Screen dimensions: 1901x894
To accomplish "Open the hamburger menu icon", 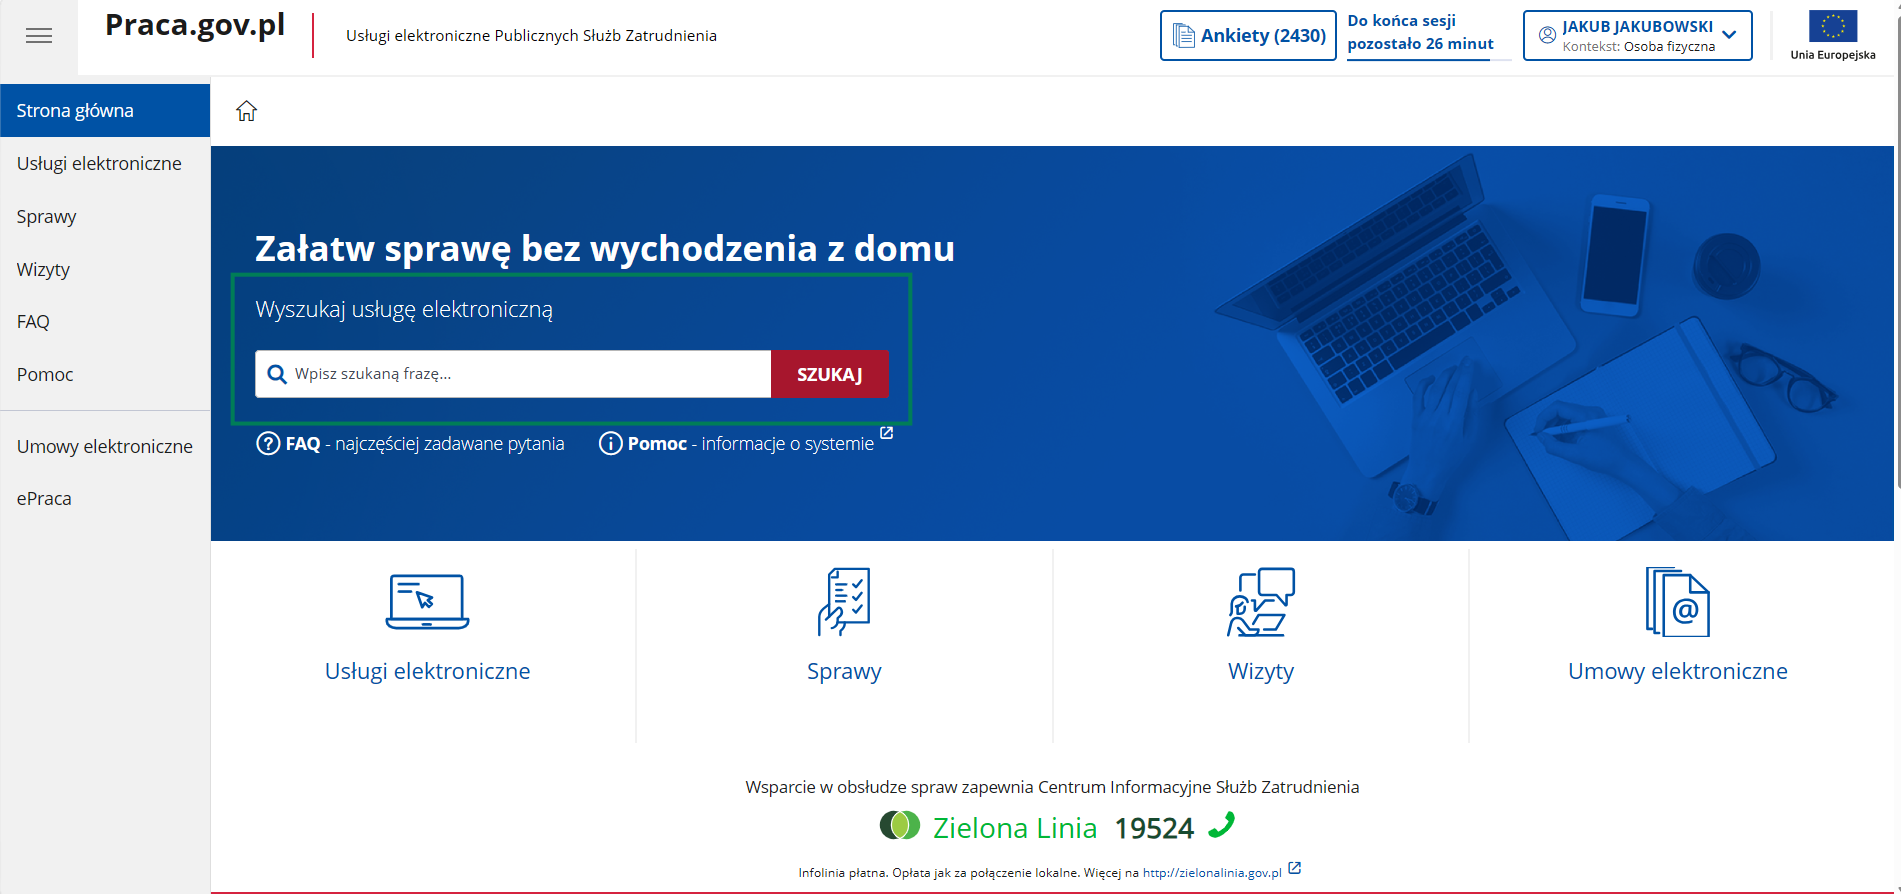I will pos(39,36).
